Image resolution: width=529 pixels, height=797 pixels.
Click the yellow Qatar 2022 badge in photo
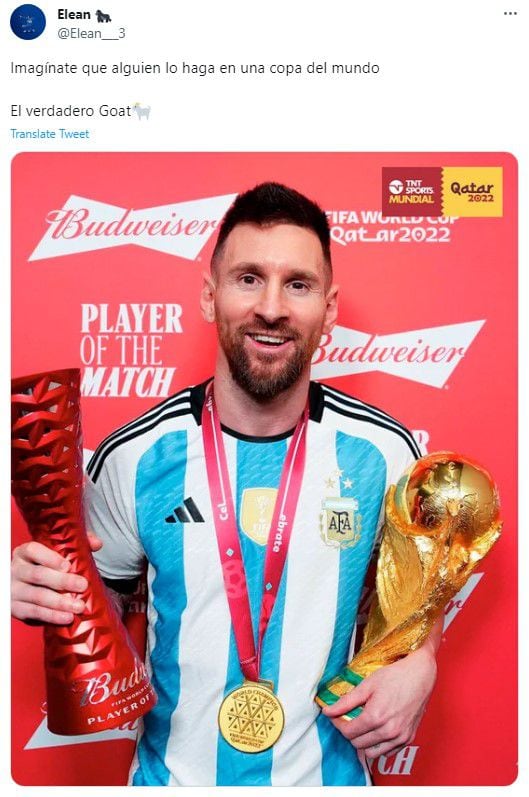472,192
